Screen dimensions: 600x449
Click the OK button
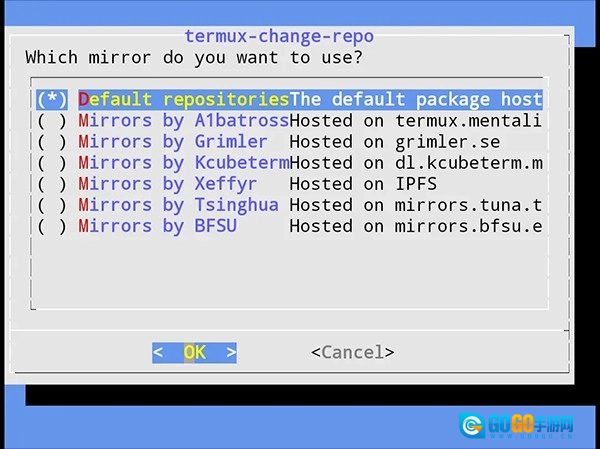pyautogui.click(x=194, y=352)
